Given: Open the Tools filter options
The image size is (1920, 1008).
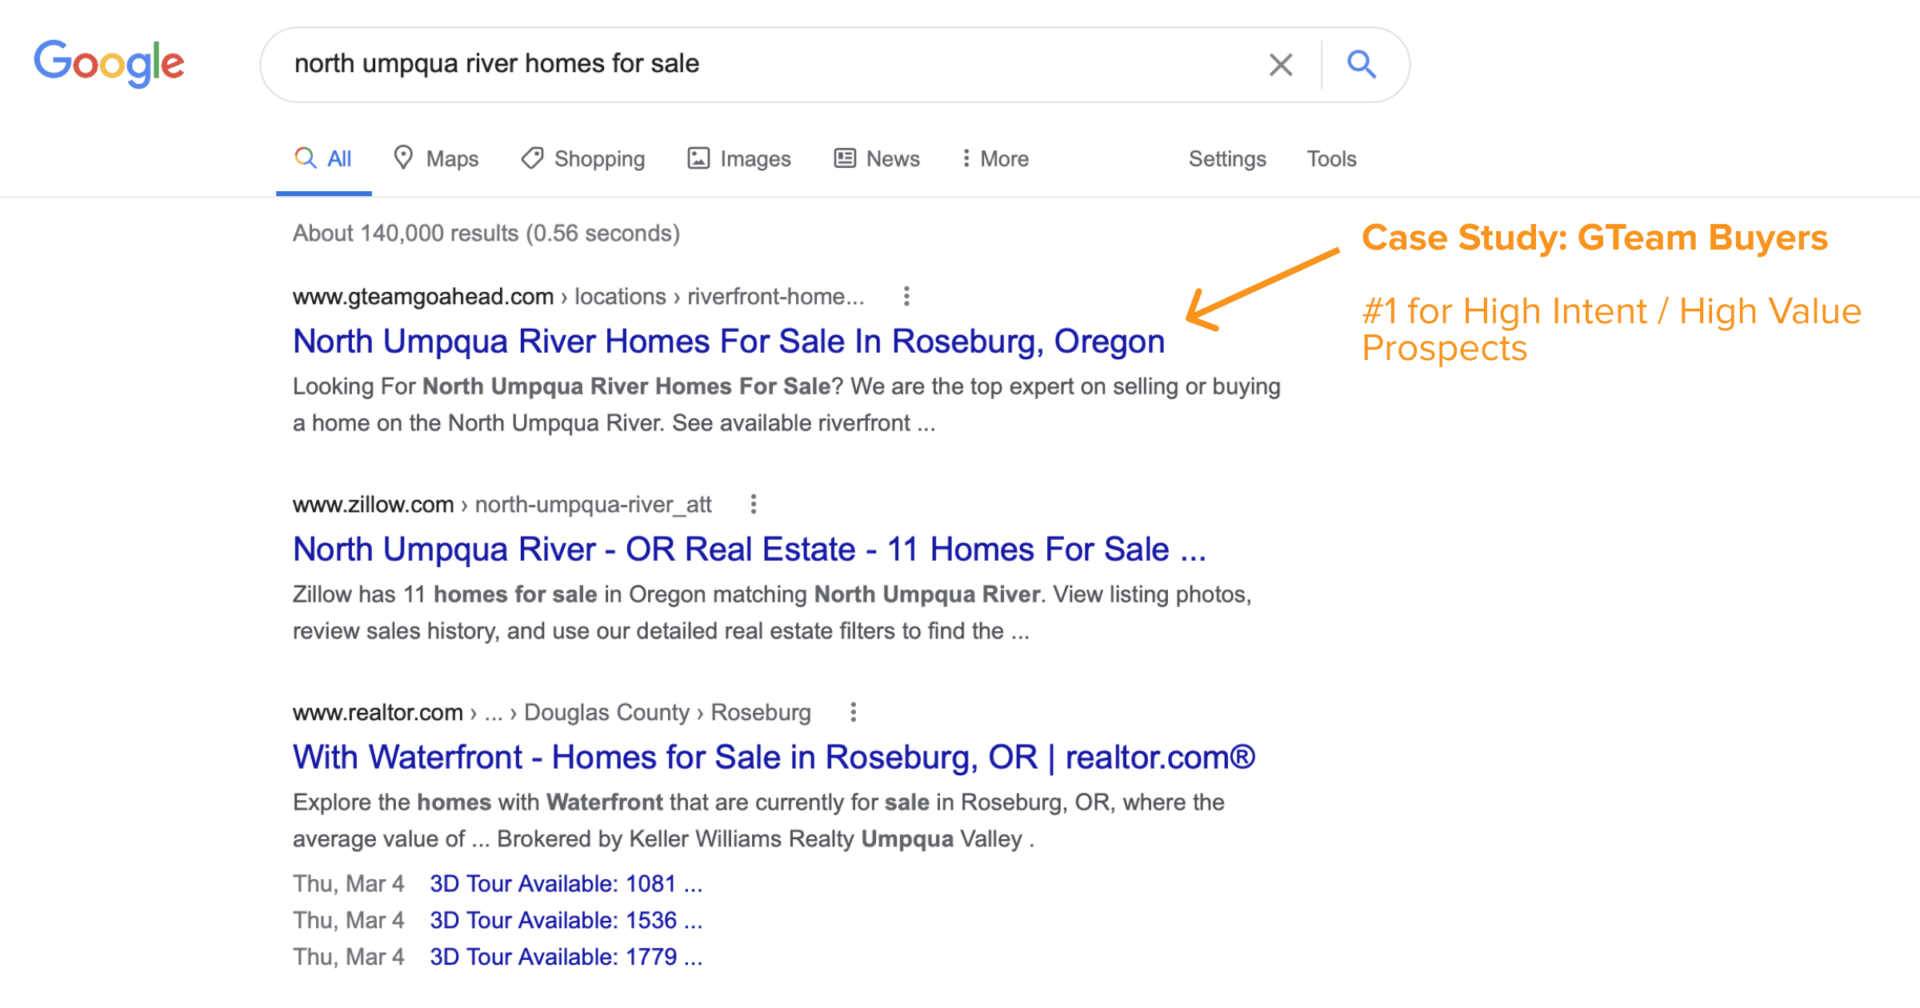Looking at the screenshot, I should click(x=1331, y=159).
